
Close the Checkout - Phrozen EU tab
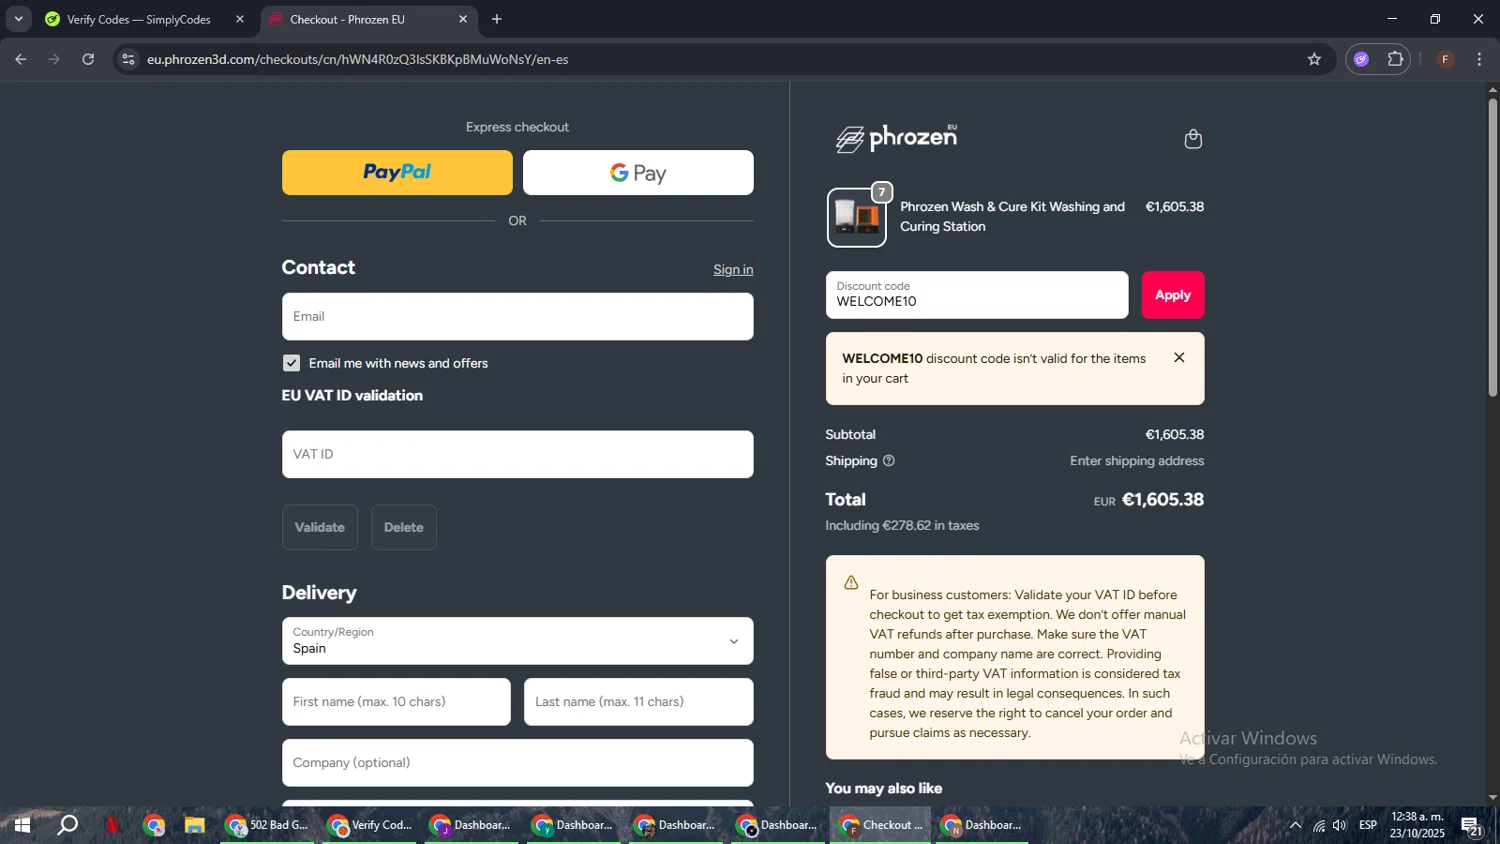(463, 19)
